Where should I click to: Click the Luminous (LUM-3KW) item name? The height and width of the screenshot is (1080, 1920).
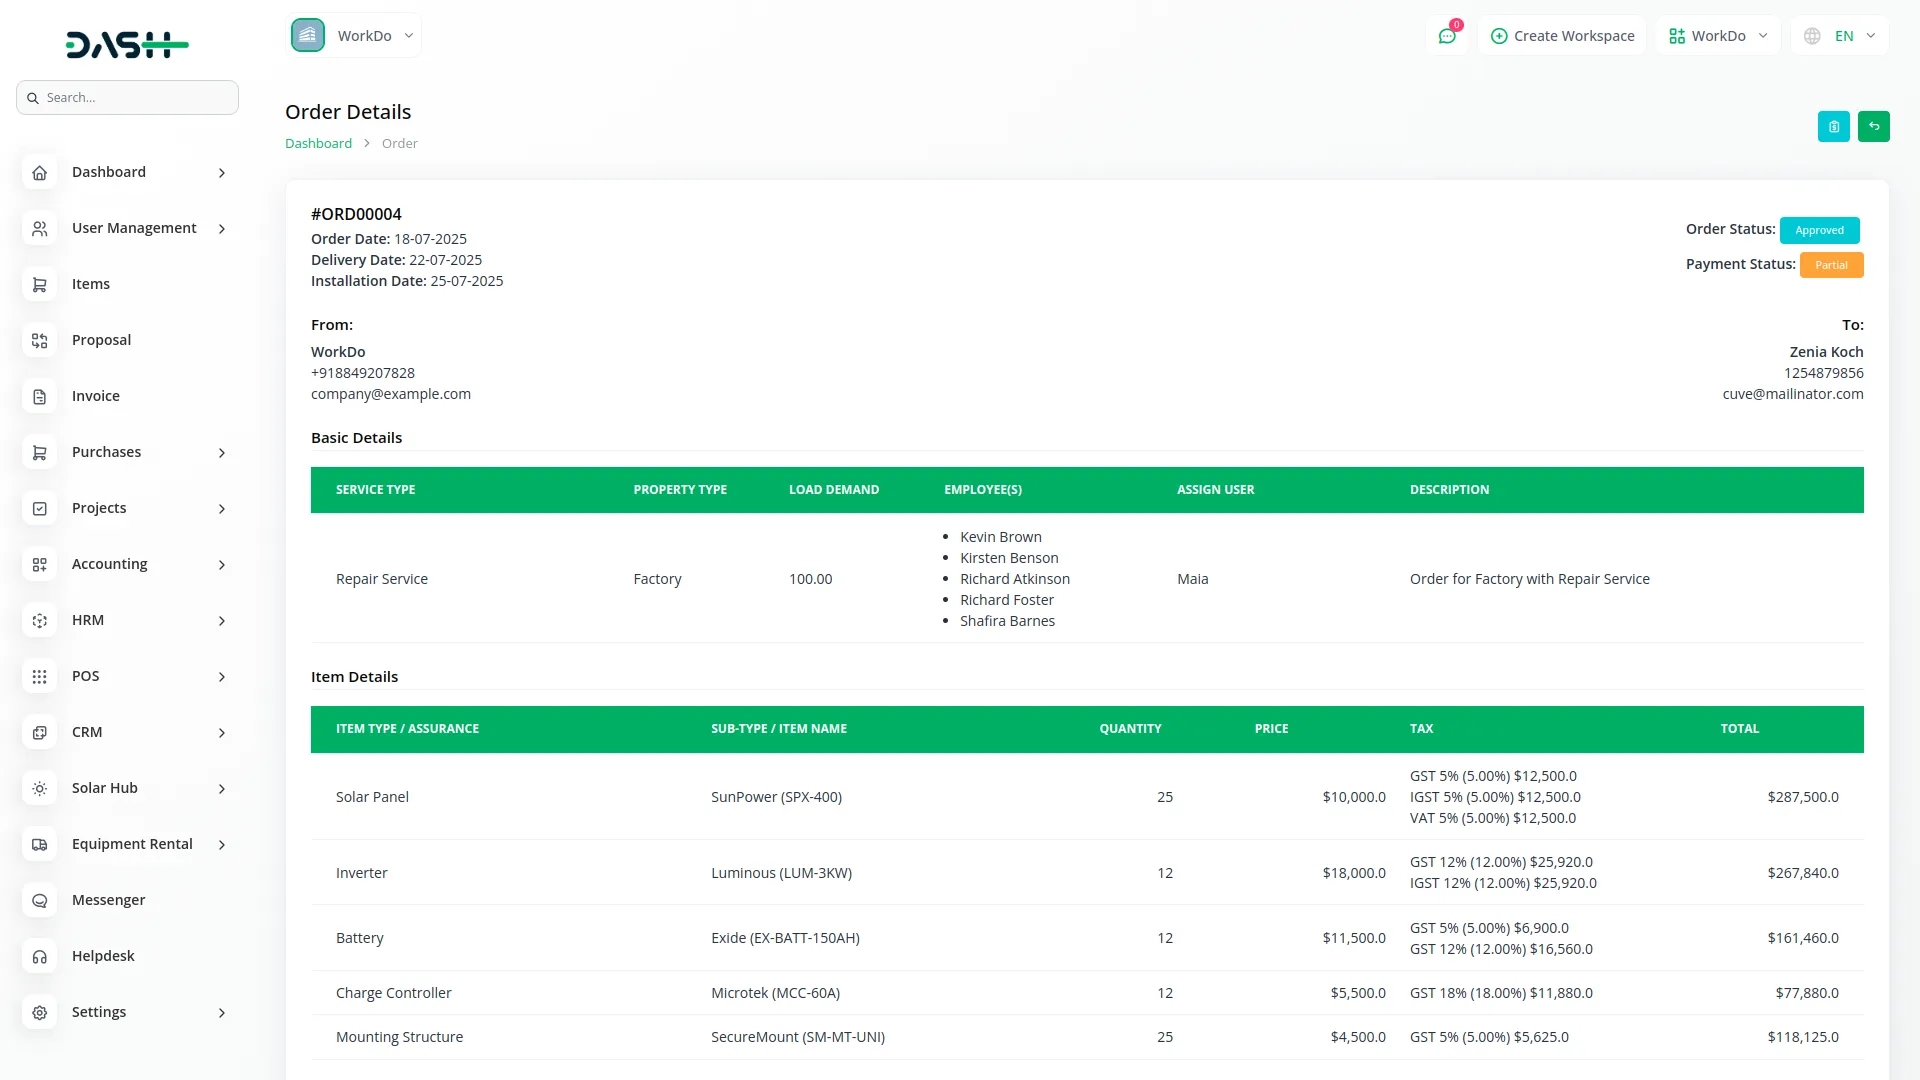pos(781,873)
